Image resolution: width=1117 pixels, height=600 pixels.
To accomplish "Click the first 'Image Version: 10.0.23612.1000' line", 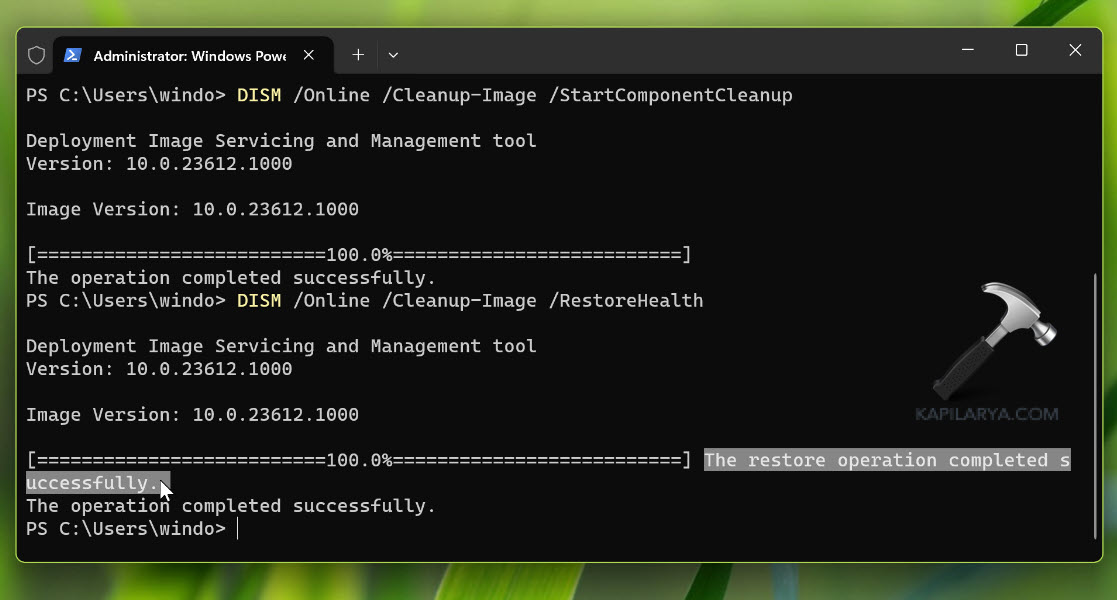I will pyautogui.click(x=192, y=210).
